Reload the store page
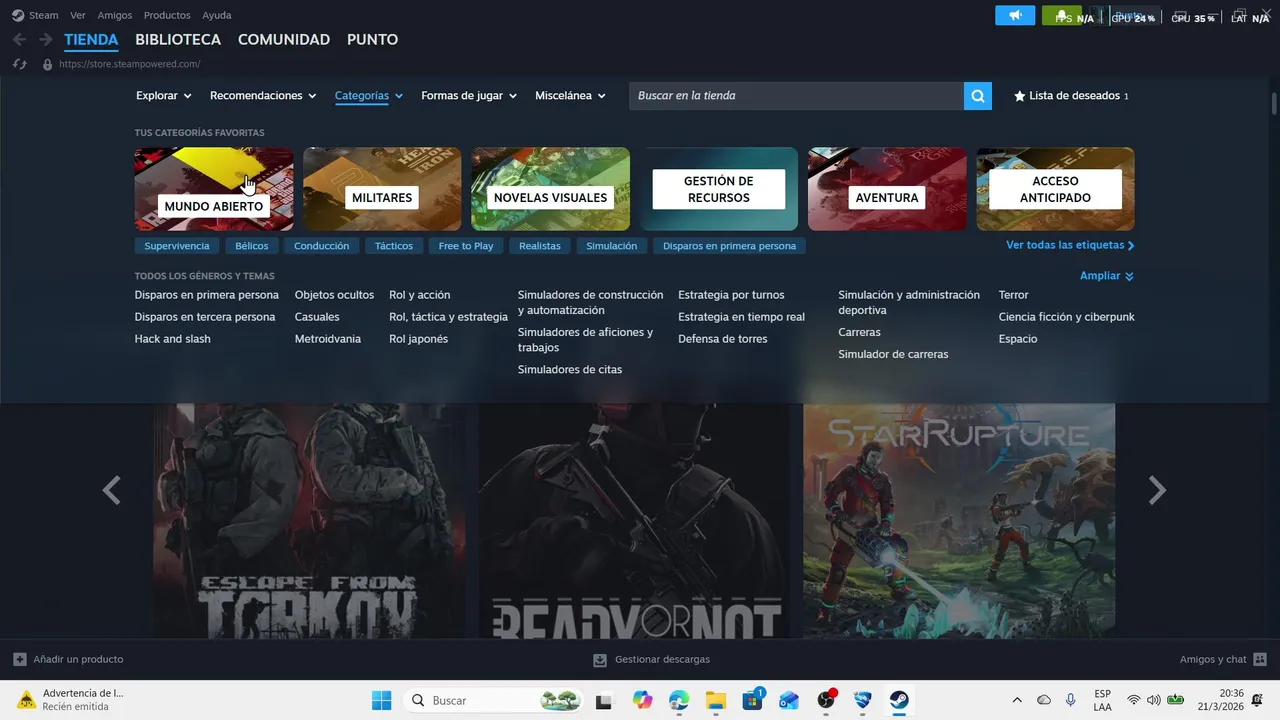 click(x=19, y=64)
